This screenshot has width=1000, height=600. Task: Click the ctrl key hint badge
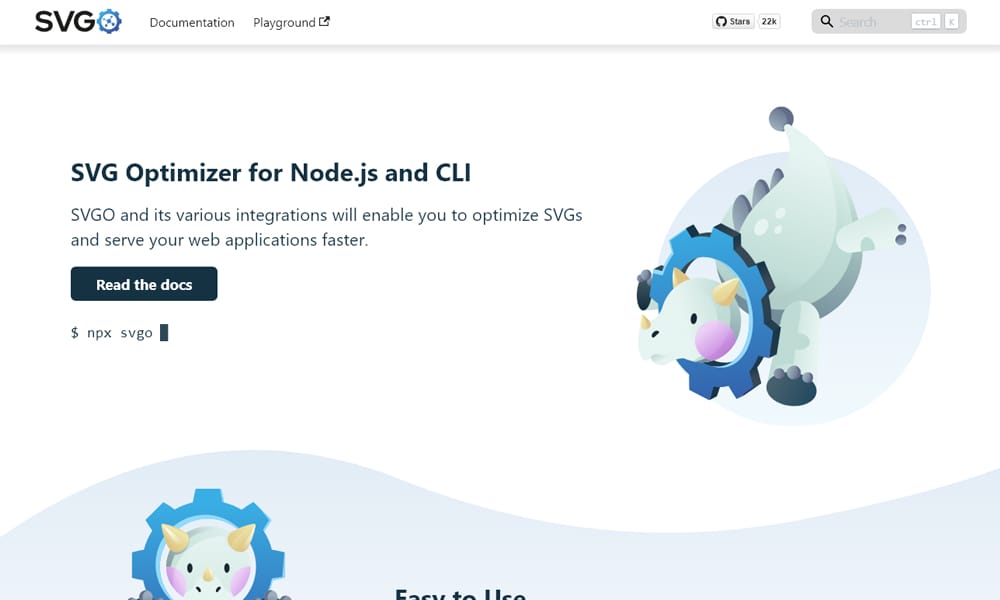(925, 22)
